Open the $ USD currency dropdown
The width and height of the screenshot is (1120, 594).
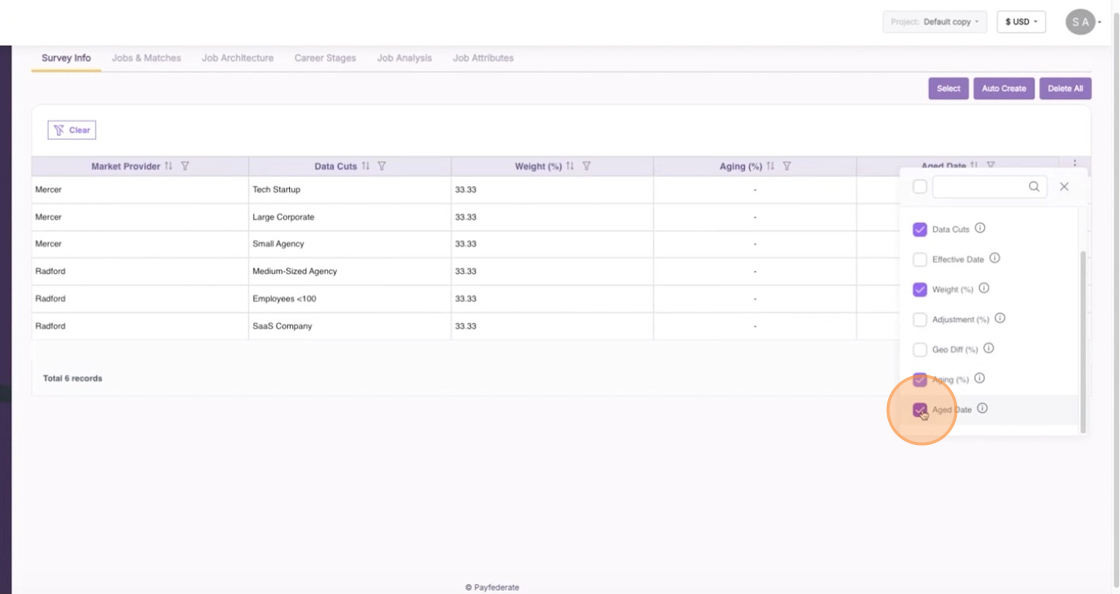point(1021,21)
